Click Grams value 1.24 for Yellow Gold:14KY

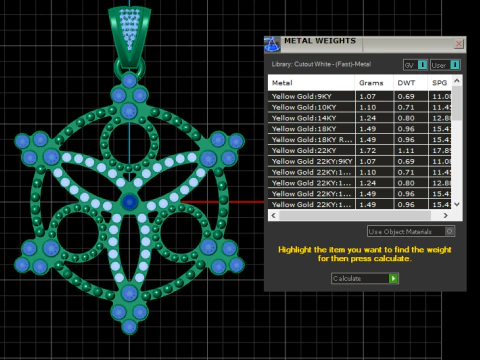[368, 118]
